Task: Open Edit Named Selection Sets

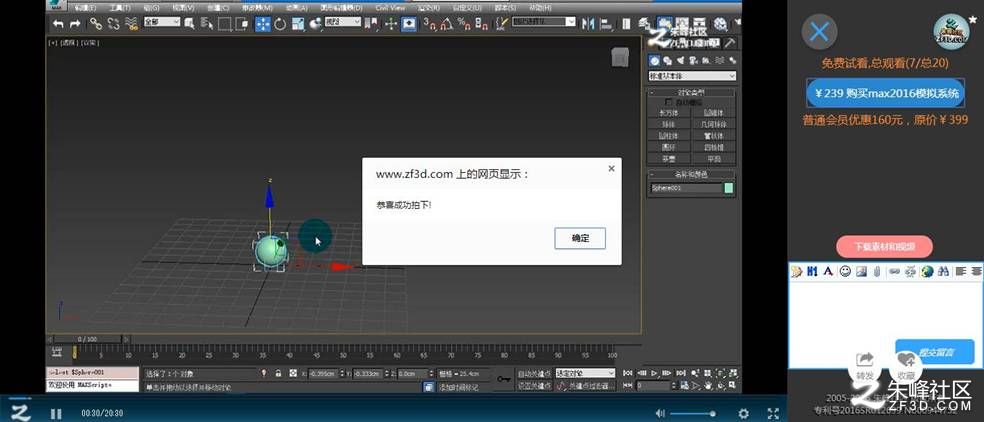Action: click(501, 24)
